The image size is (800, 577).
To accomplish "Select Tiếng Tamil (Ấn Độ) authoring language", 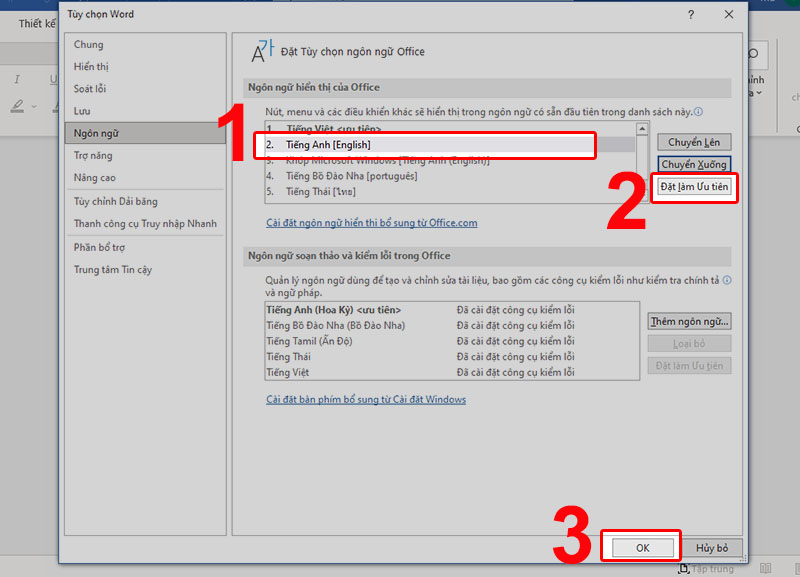I will (x=452, y=341).
